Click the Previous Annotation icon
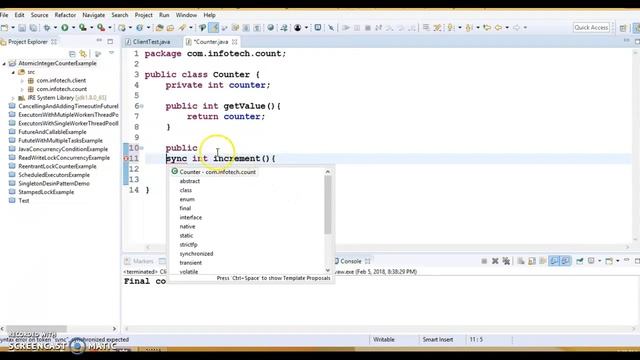This screenshot has height=360, width=640. [469, 28]
